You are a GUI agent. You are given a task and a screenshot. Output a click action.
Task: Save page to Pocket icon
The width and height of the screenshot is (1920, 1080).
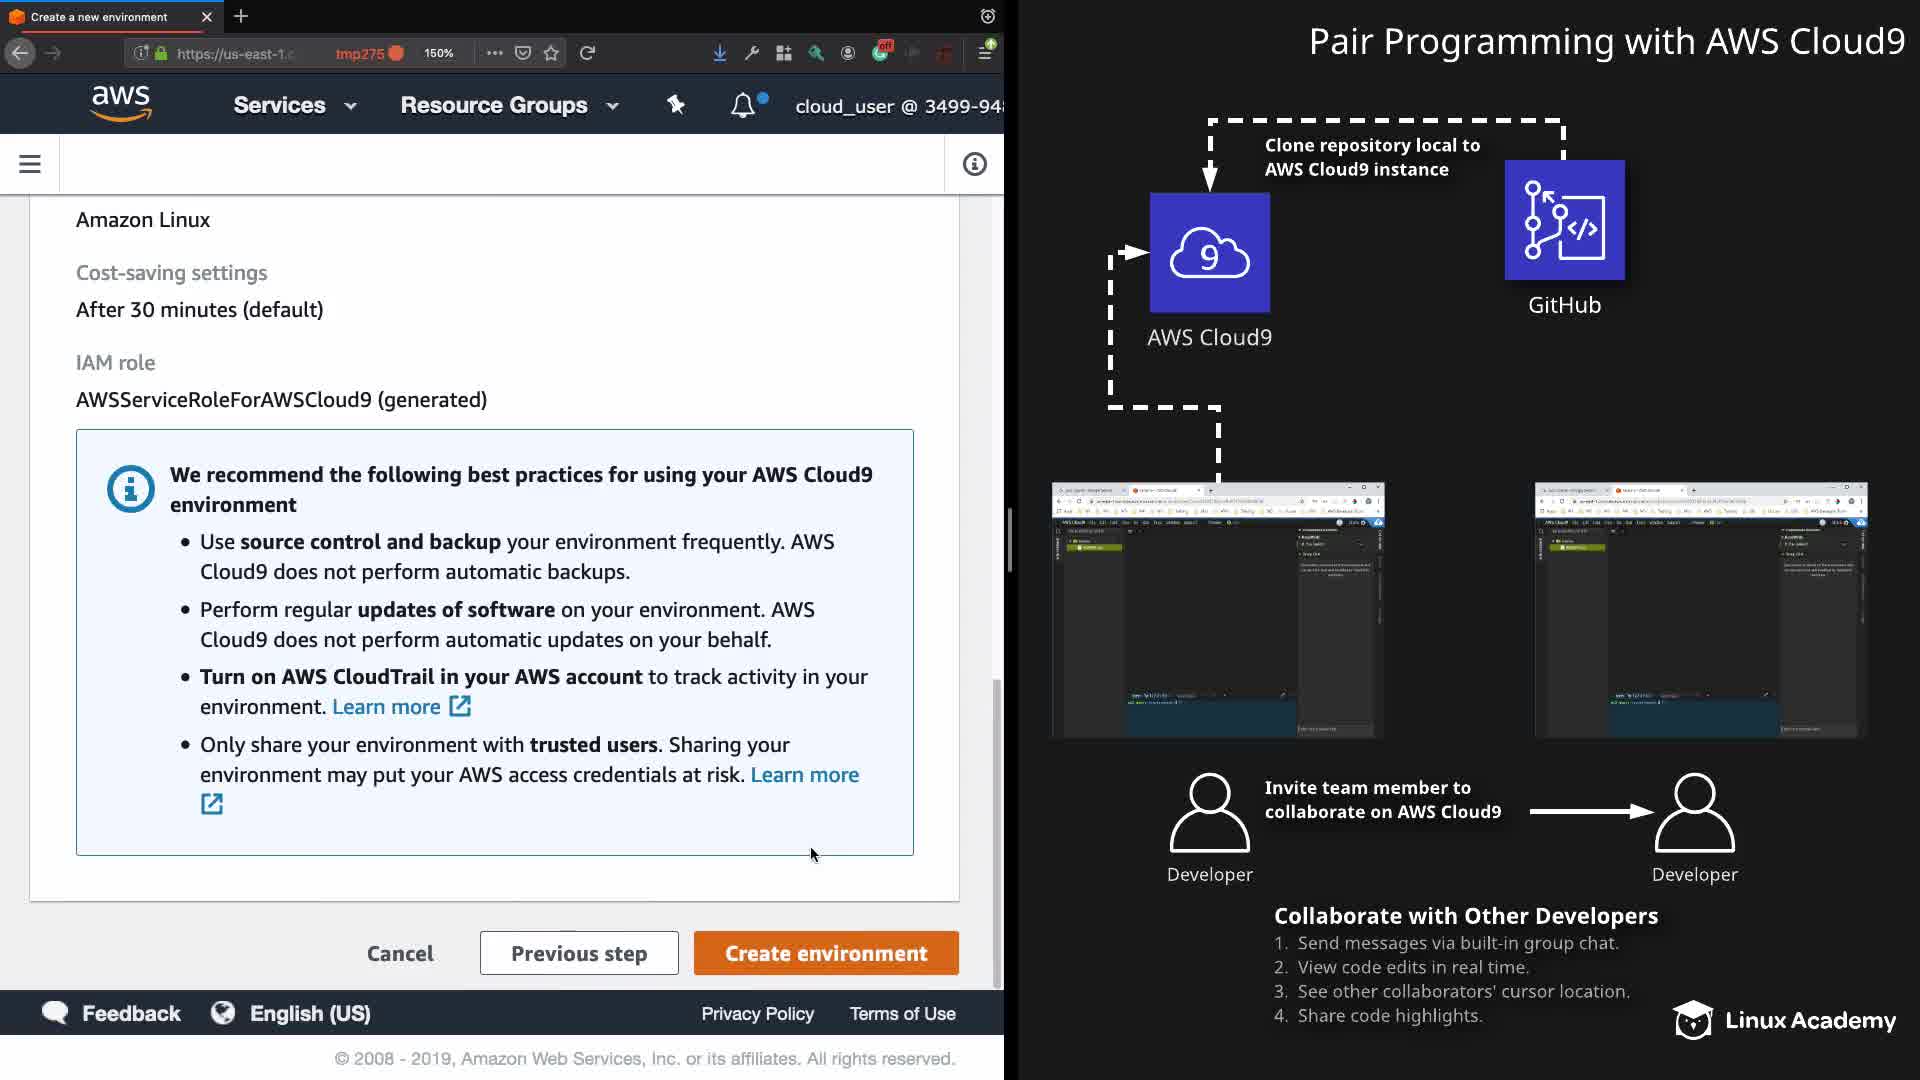point(523,53)
